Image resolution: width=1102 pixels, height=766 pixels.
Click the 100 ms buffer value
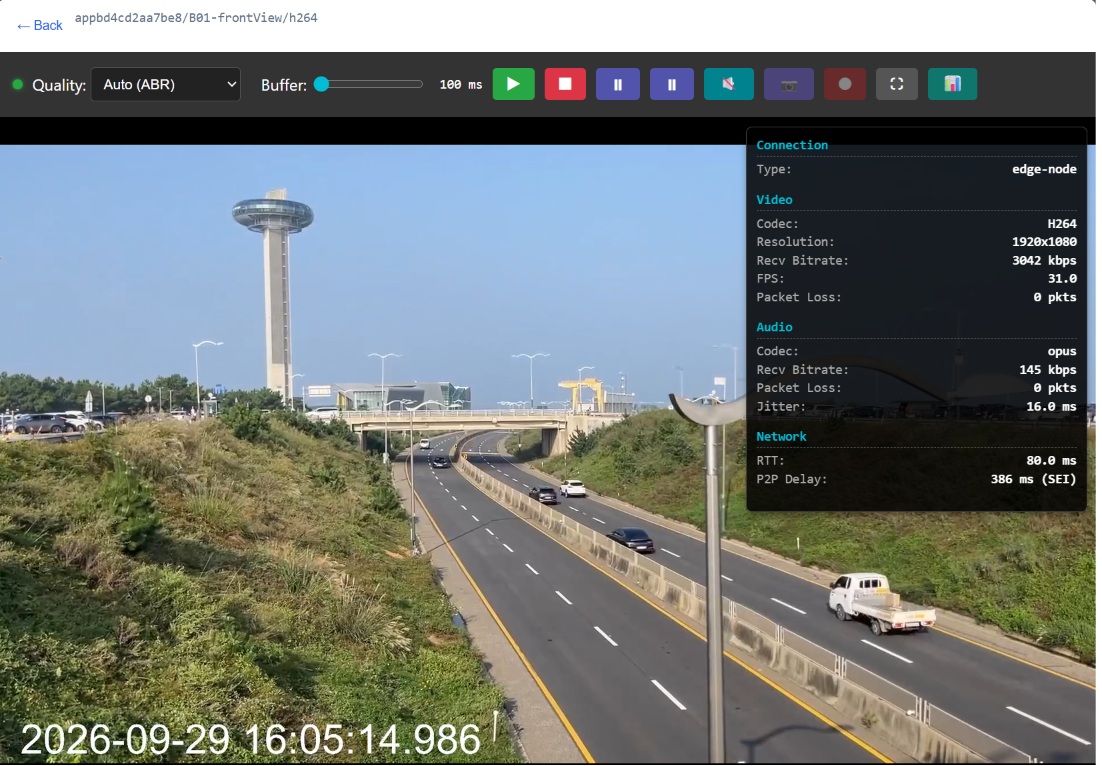click(x=460, y=84)
